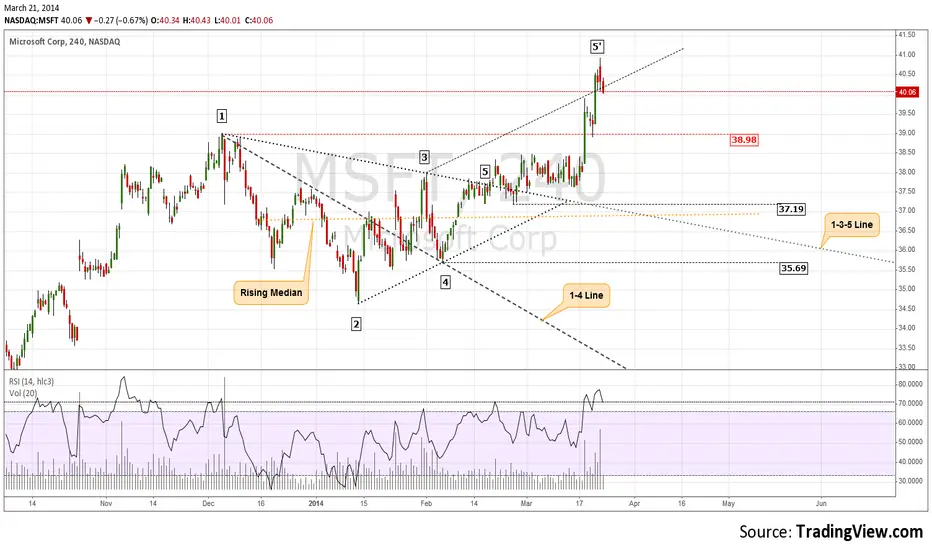The image size is (932, 550).
Task: Click the 39.00 price axis value
Action: coord(906,133)
